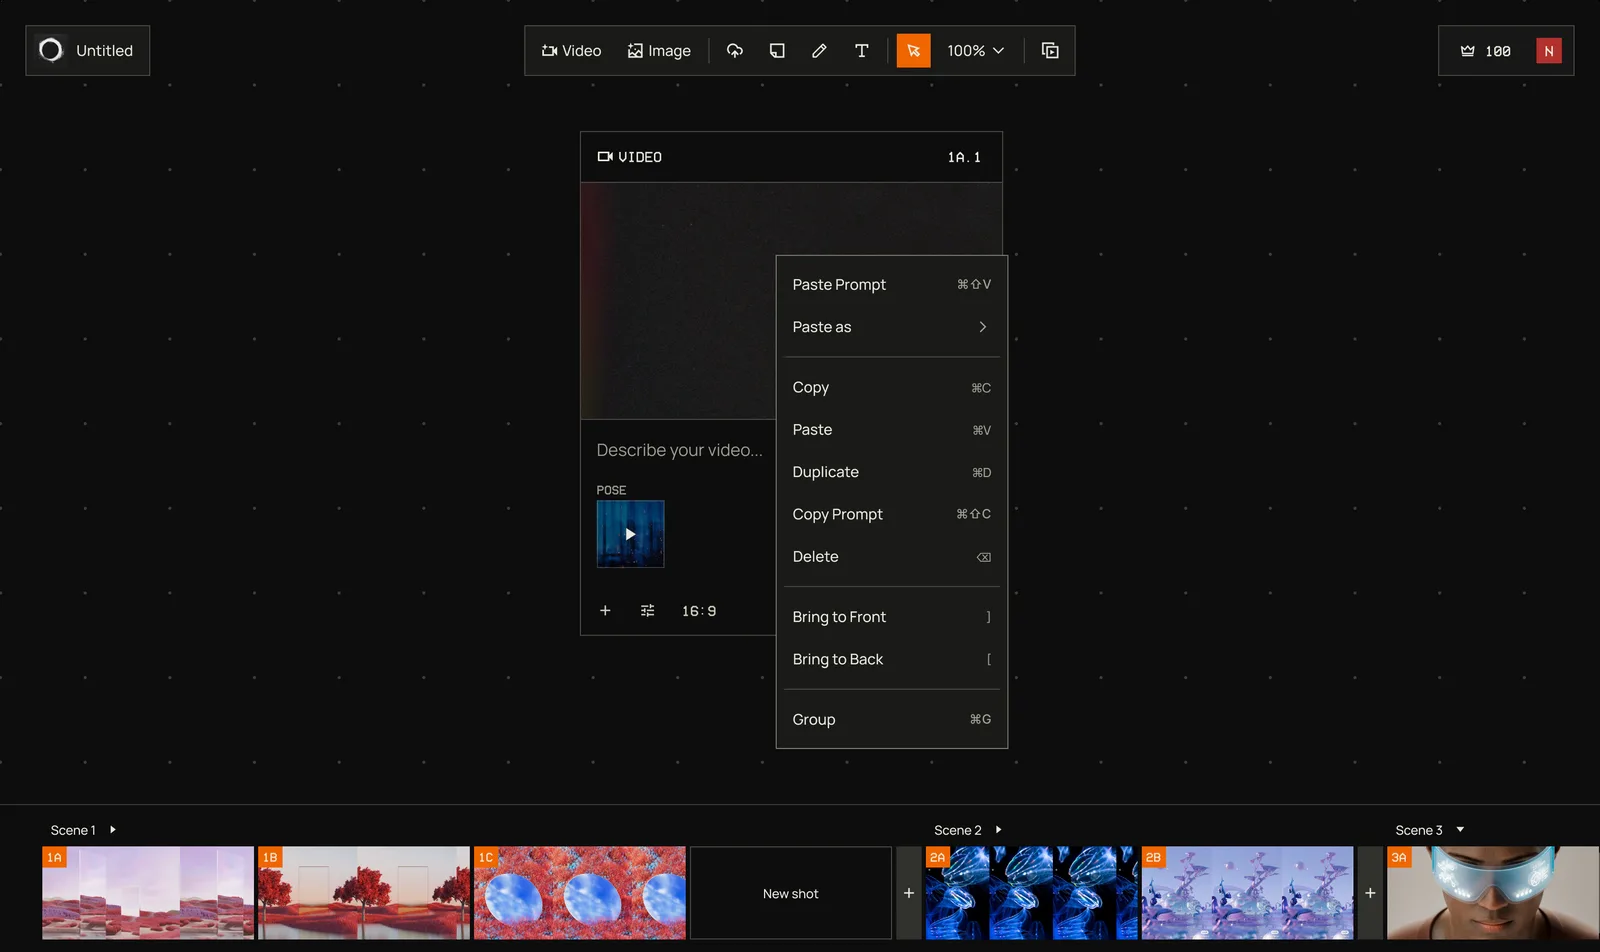This screenshot has width=1600, height=952.
Task: Open shot 2B thumbnail
Action: [x=1248, y=893]
